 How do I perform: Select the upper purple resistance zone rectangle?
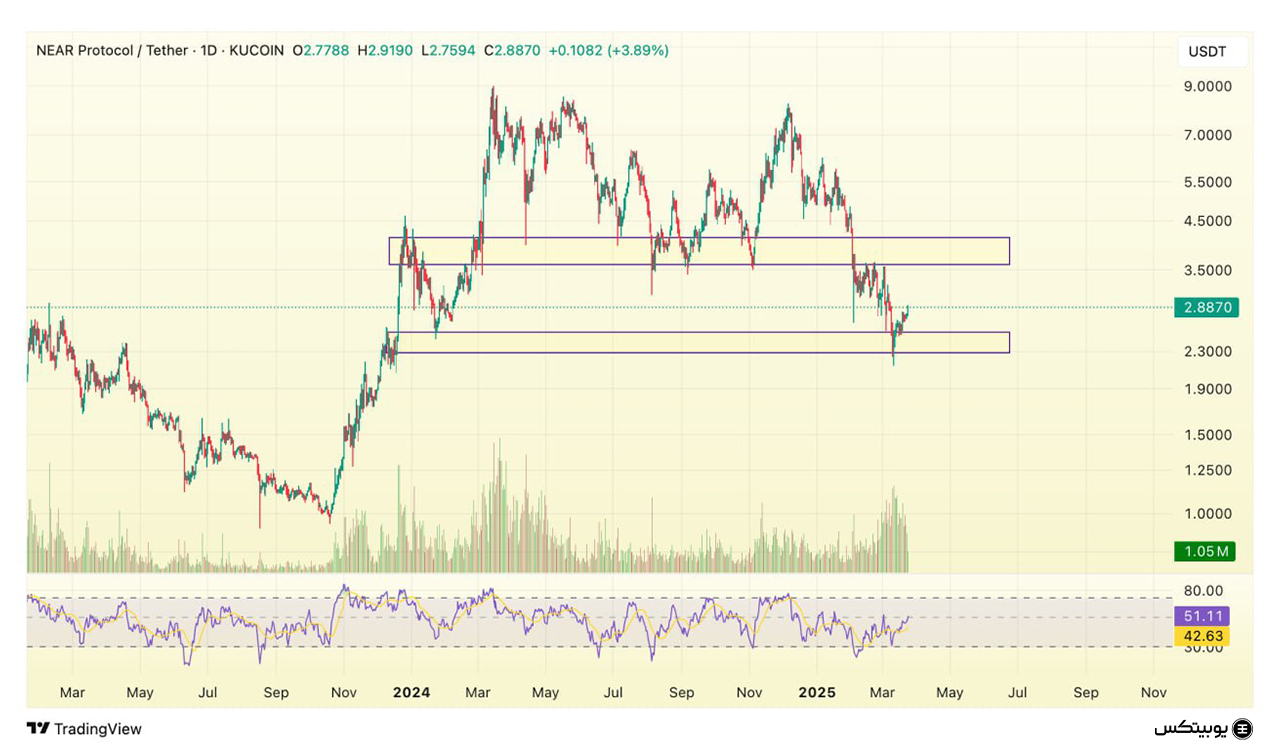(x=698, y=251)
